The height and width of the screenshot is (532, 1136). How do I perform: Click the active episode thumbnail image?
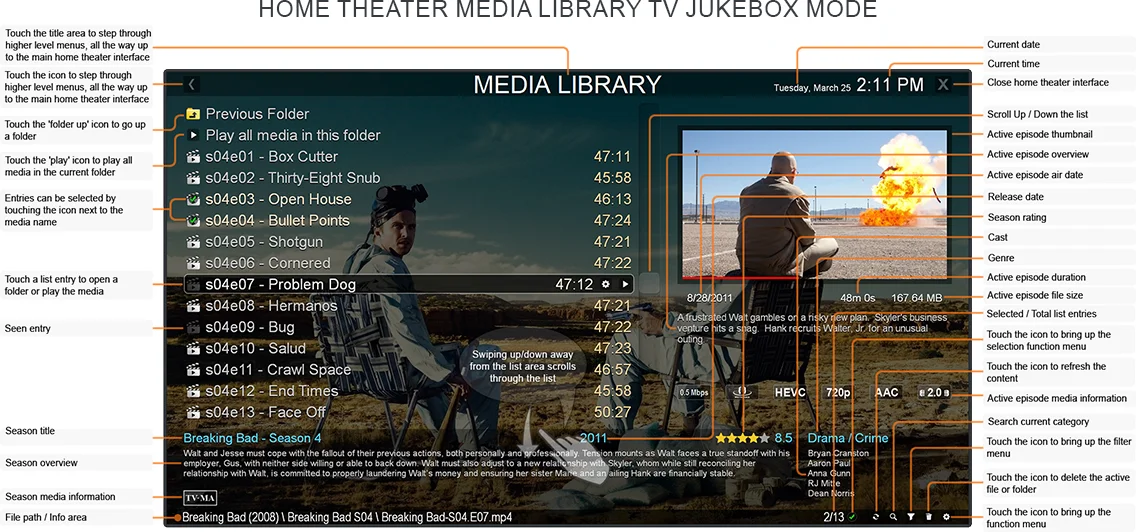[814, 204]
